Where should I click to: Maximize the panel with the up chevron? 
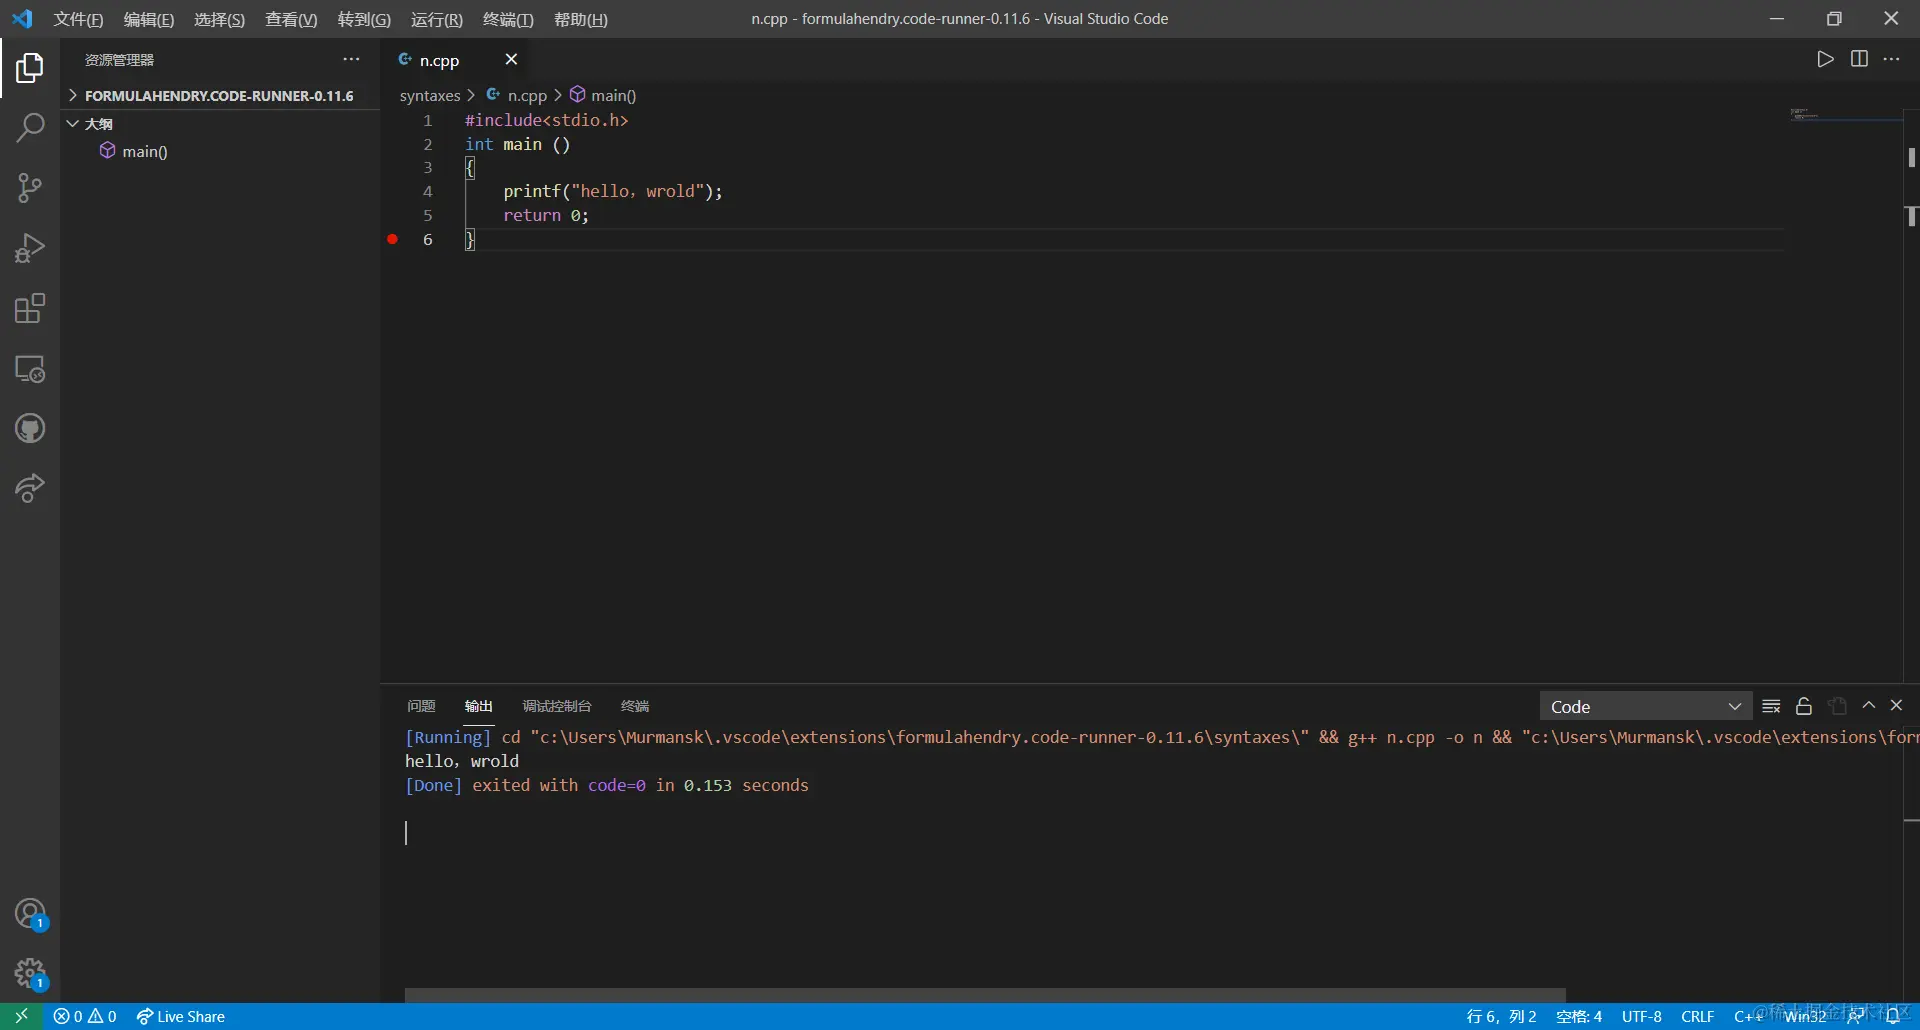point(1868,705)
